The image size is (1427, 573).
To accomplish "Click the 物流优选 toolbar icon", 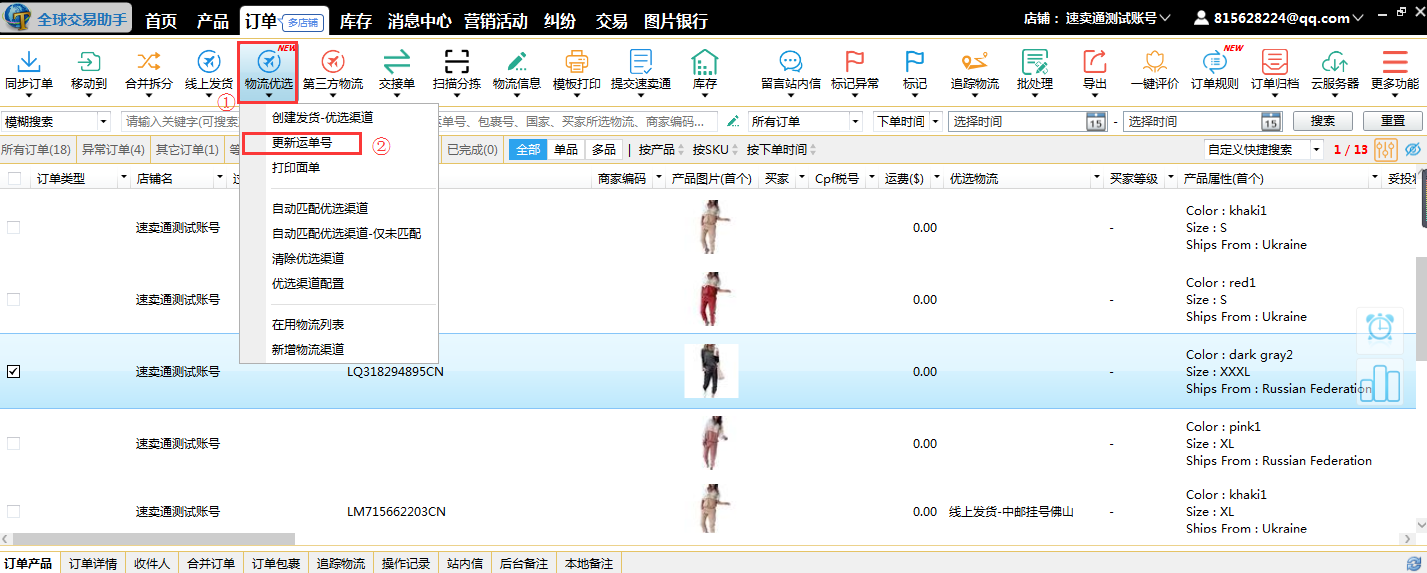I will tap(268, 61).
